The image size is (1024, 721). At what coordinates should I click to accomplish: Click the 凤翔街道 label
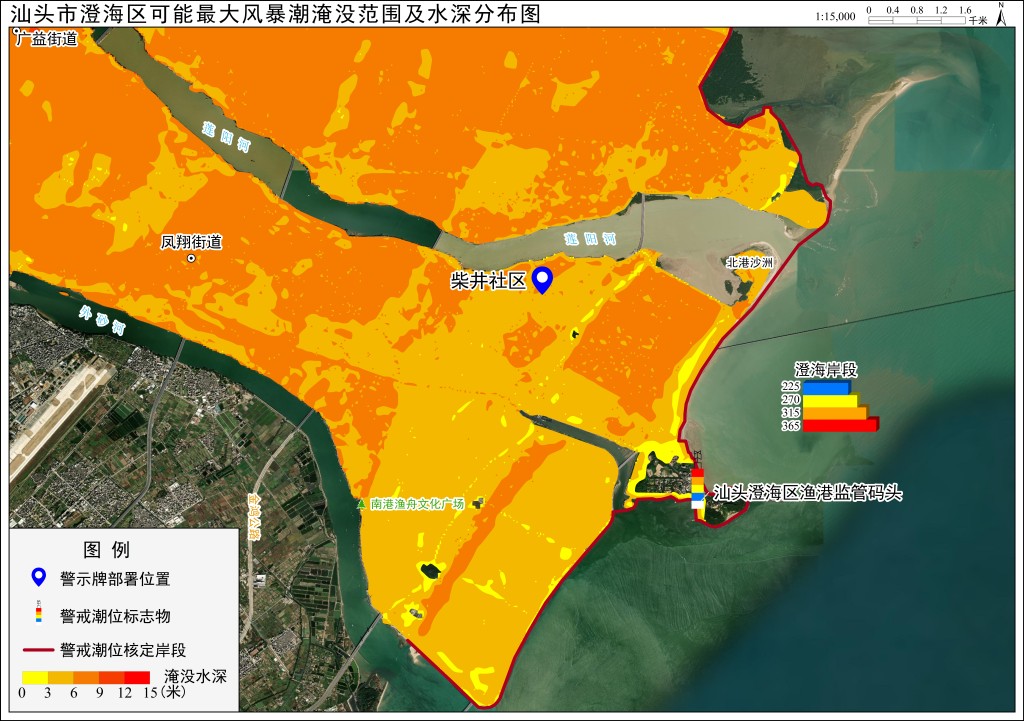pos(191,242)
